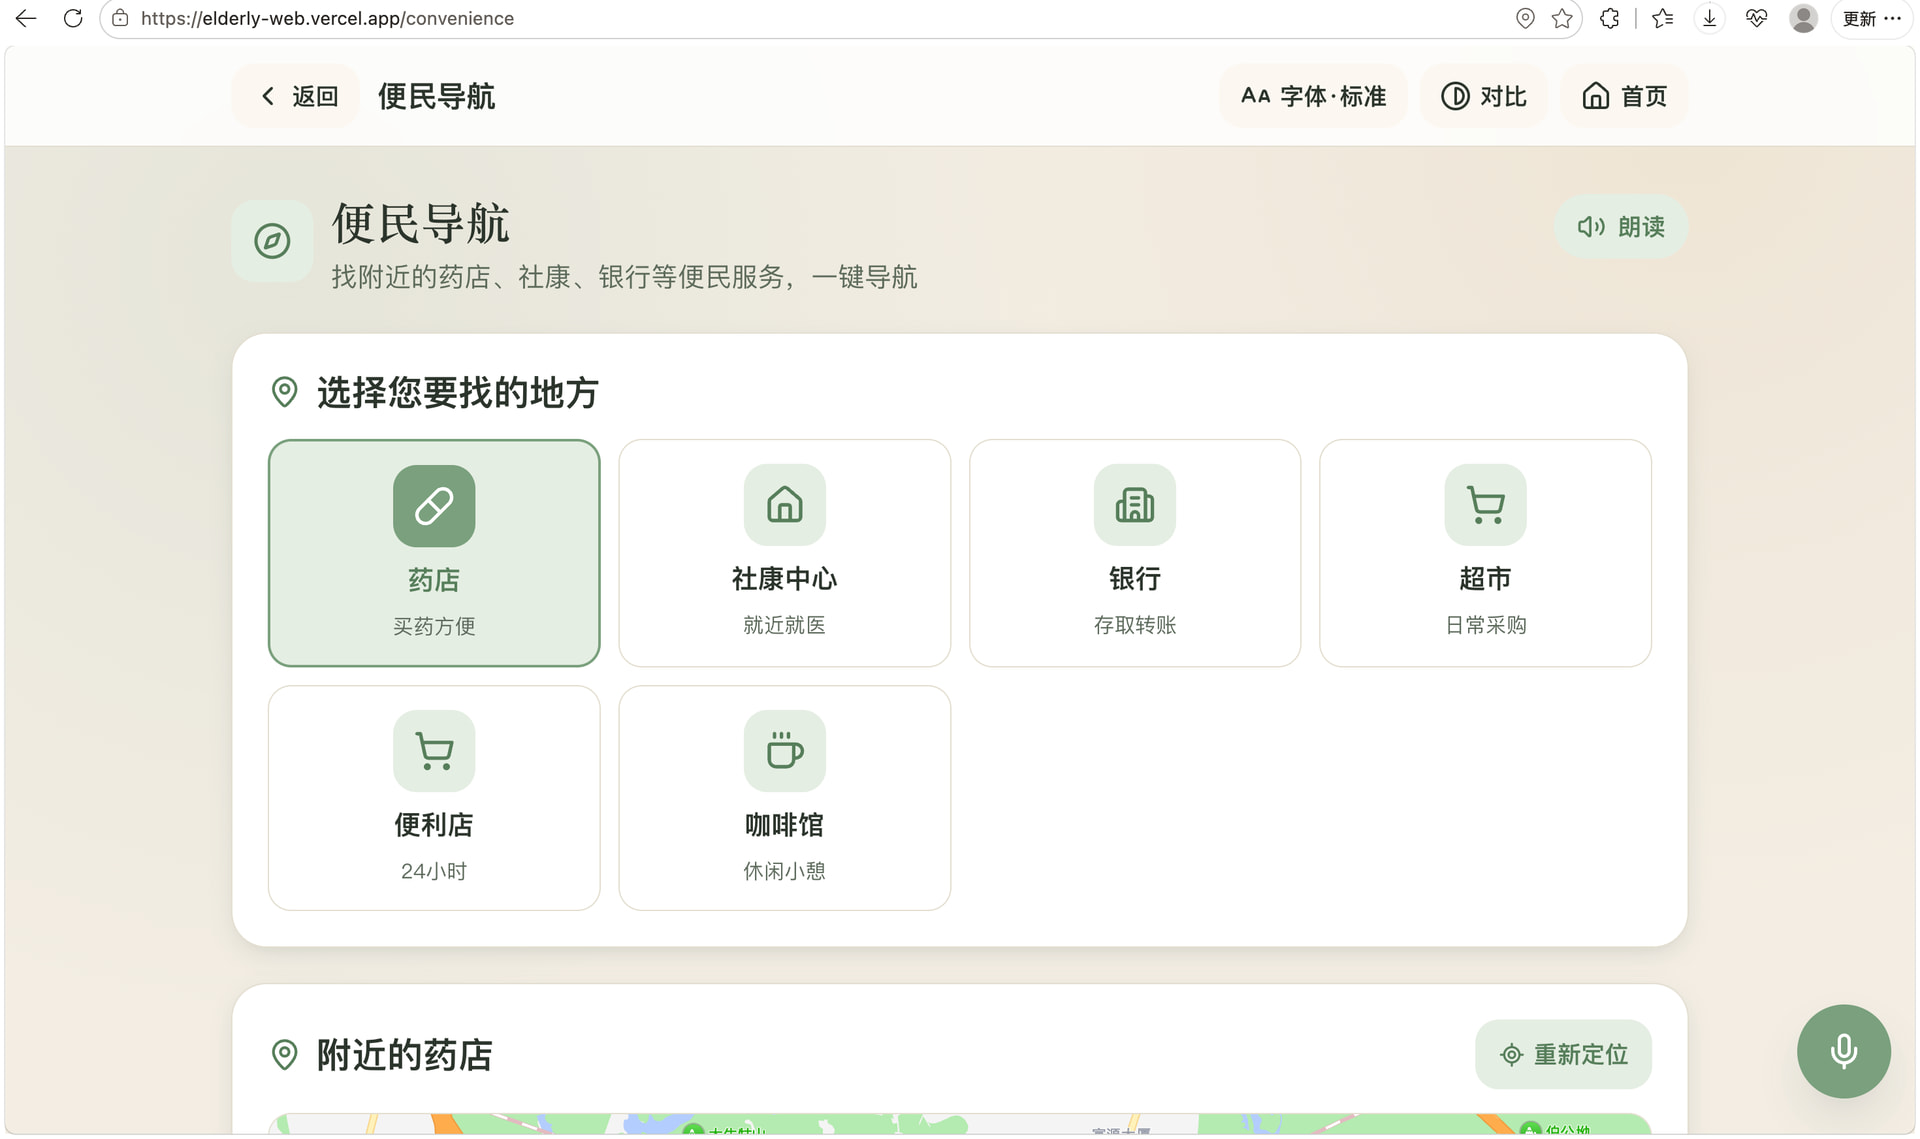The height and width of the screenshot is (1139, 1920).
Task: Bookmark this page with the star icon
Action: (x=1562, y=18)
